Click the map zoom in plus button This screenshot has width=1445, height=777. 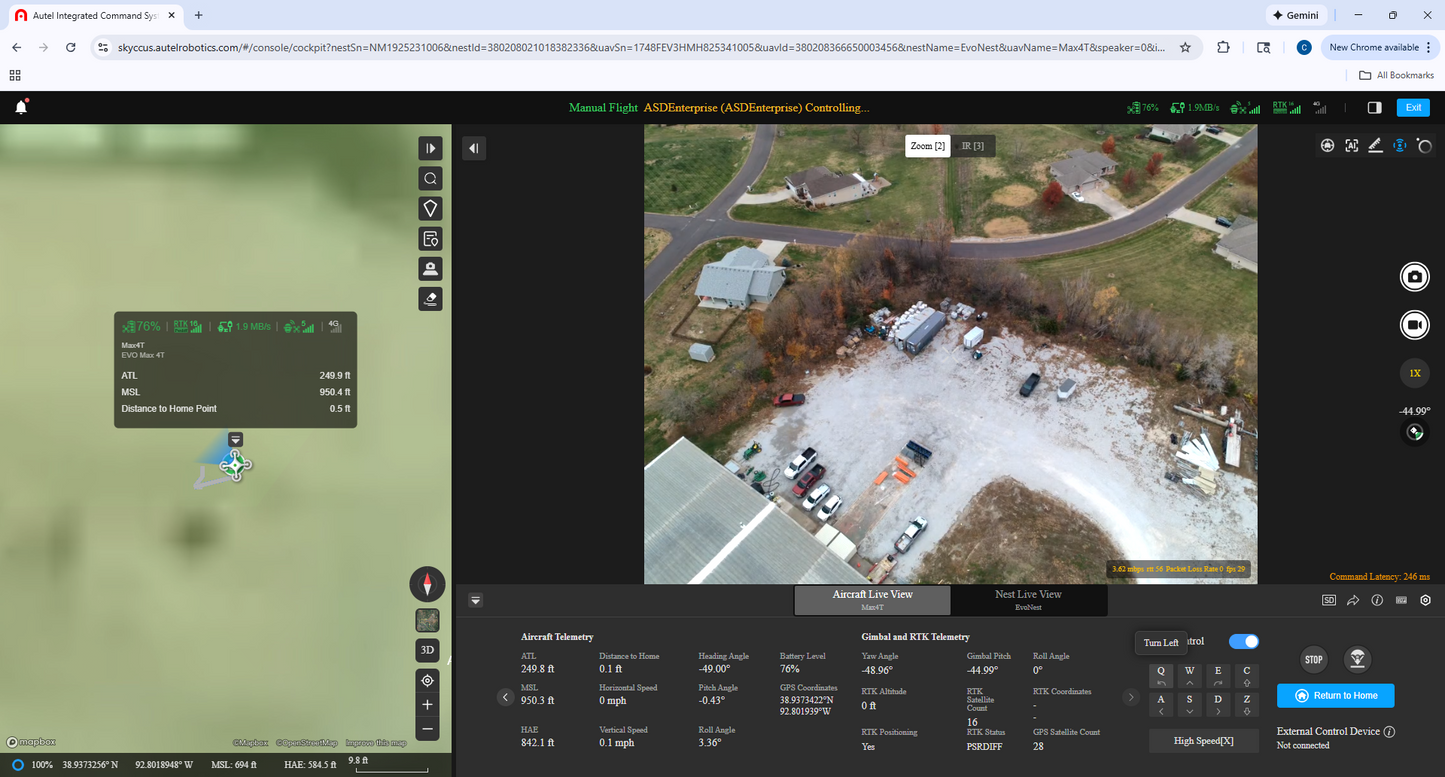pos(427,704)
